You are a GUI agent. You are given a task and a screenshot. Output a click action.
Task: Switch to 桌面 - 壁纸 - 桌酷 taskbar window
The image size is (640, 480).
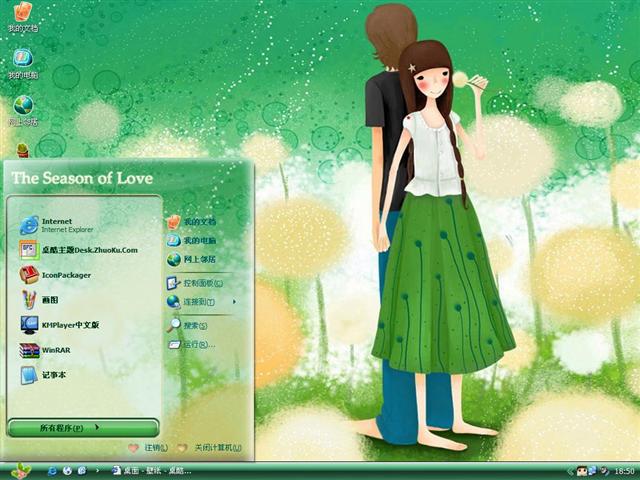152,471
